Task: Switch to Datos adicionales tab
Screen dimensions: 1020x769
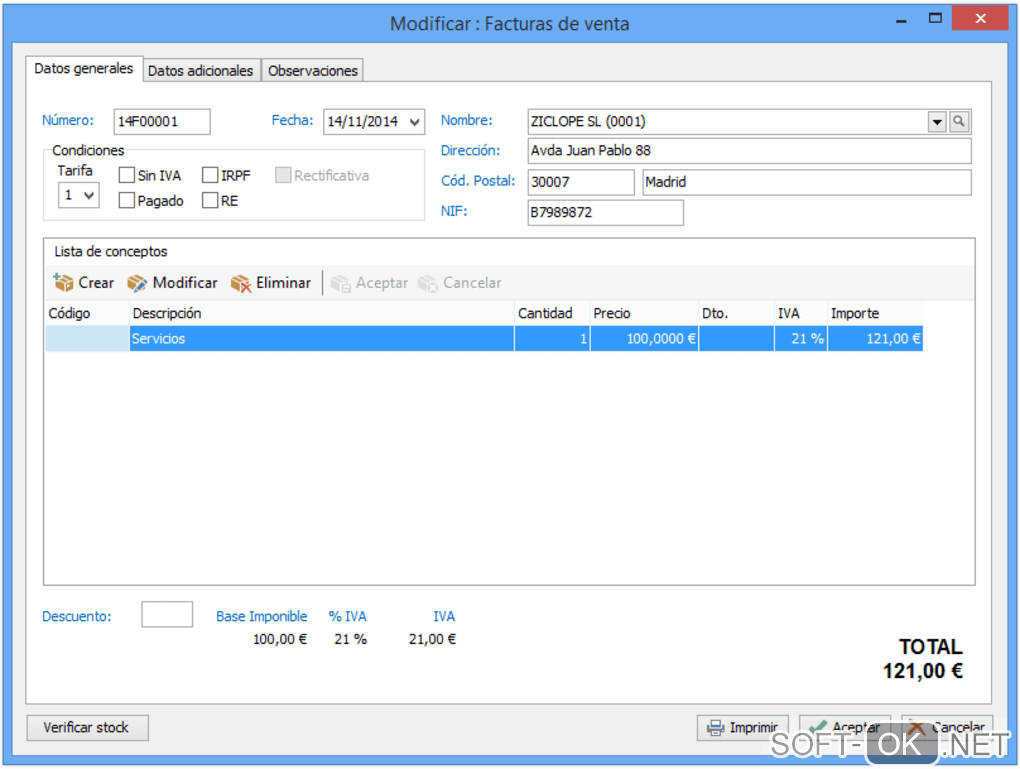Action: pos(200,70)
